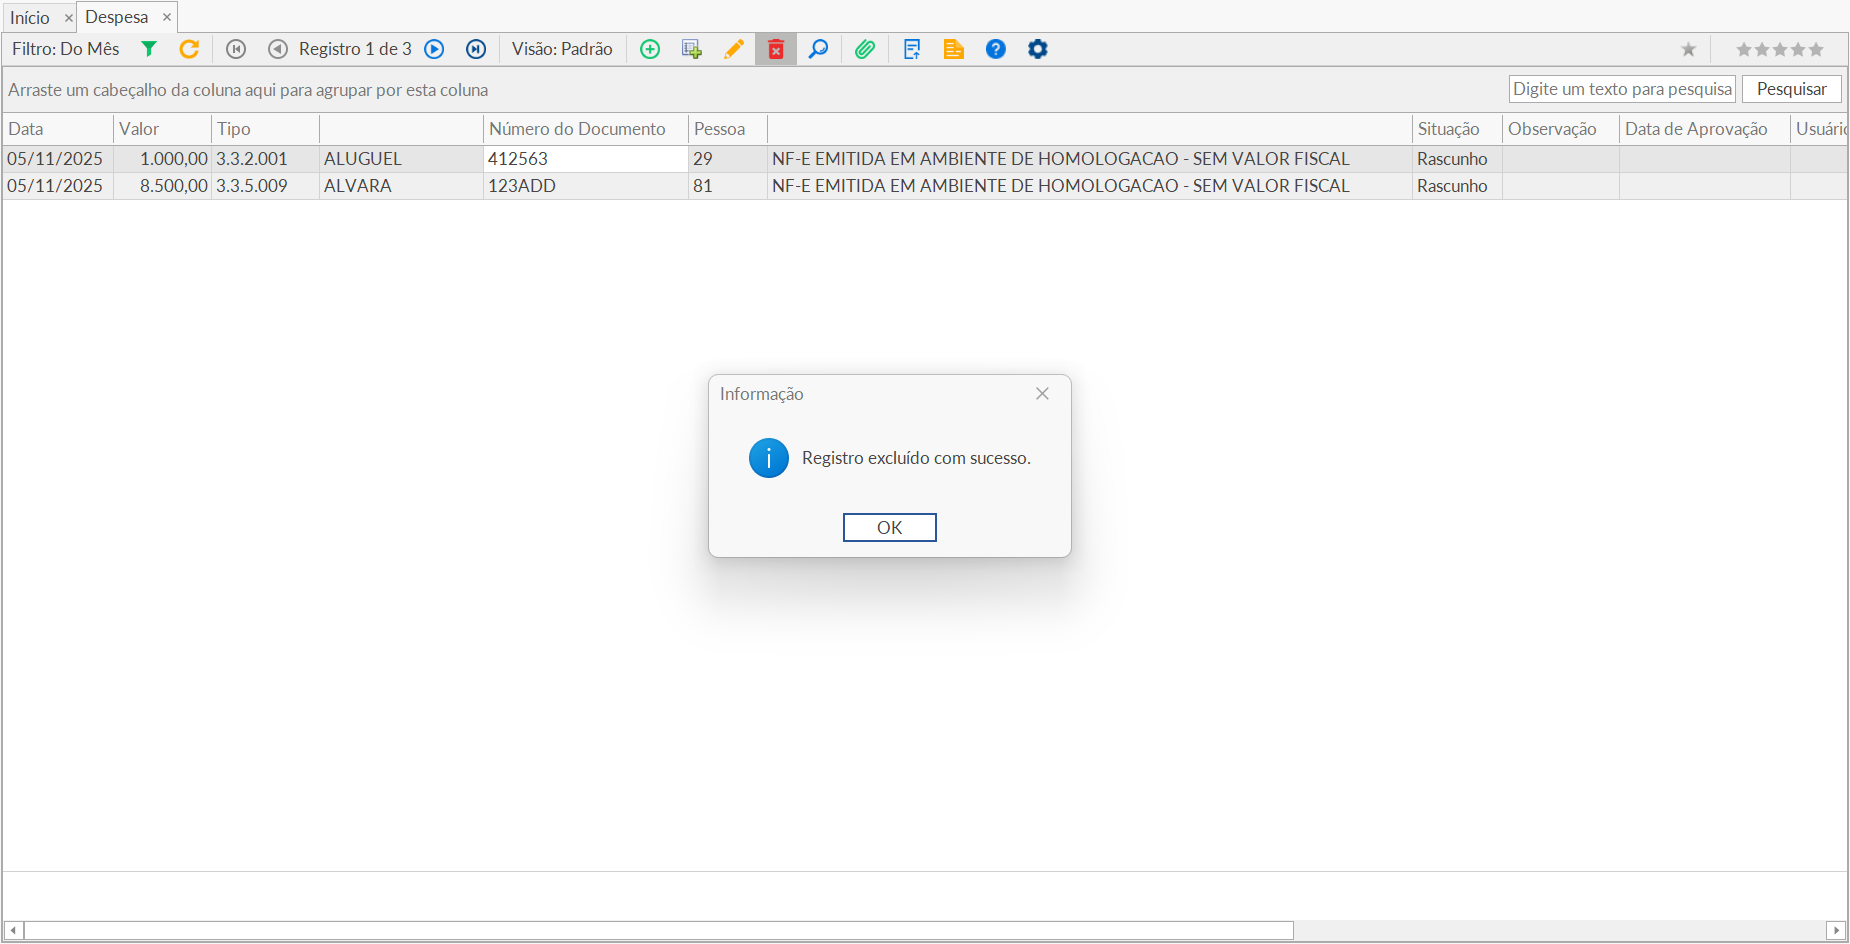Click the favorite star icon in toolbar

pos(1688,49)
